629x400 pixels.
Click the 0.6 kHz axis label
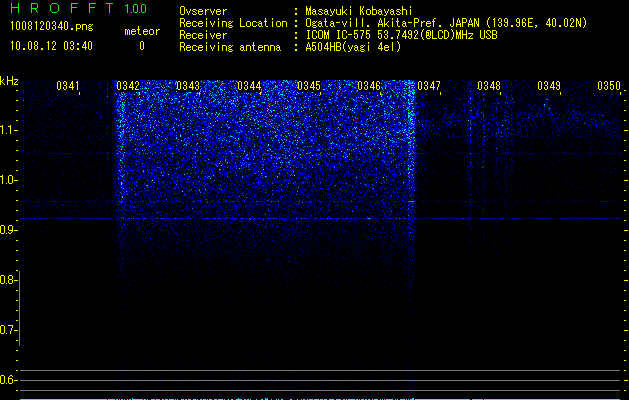pyautogui.click(x=7, y=380)
